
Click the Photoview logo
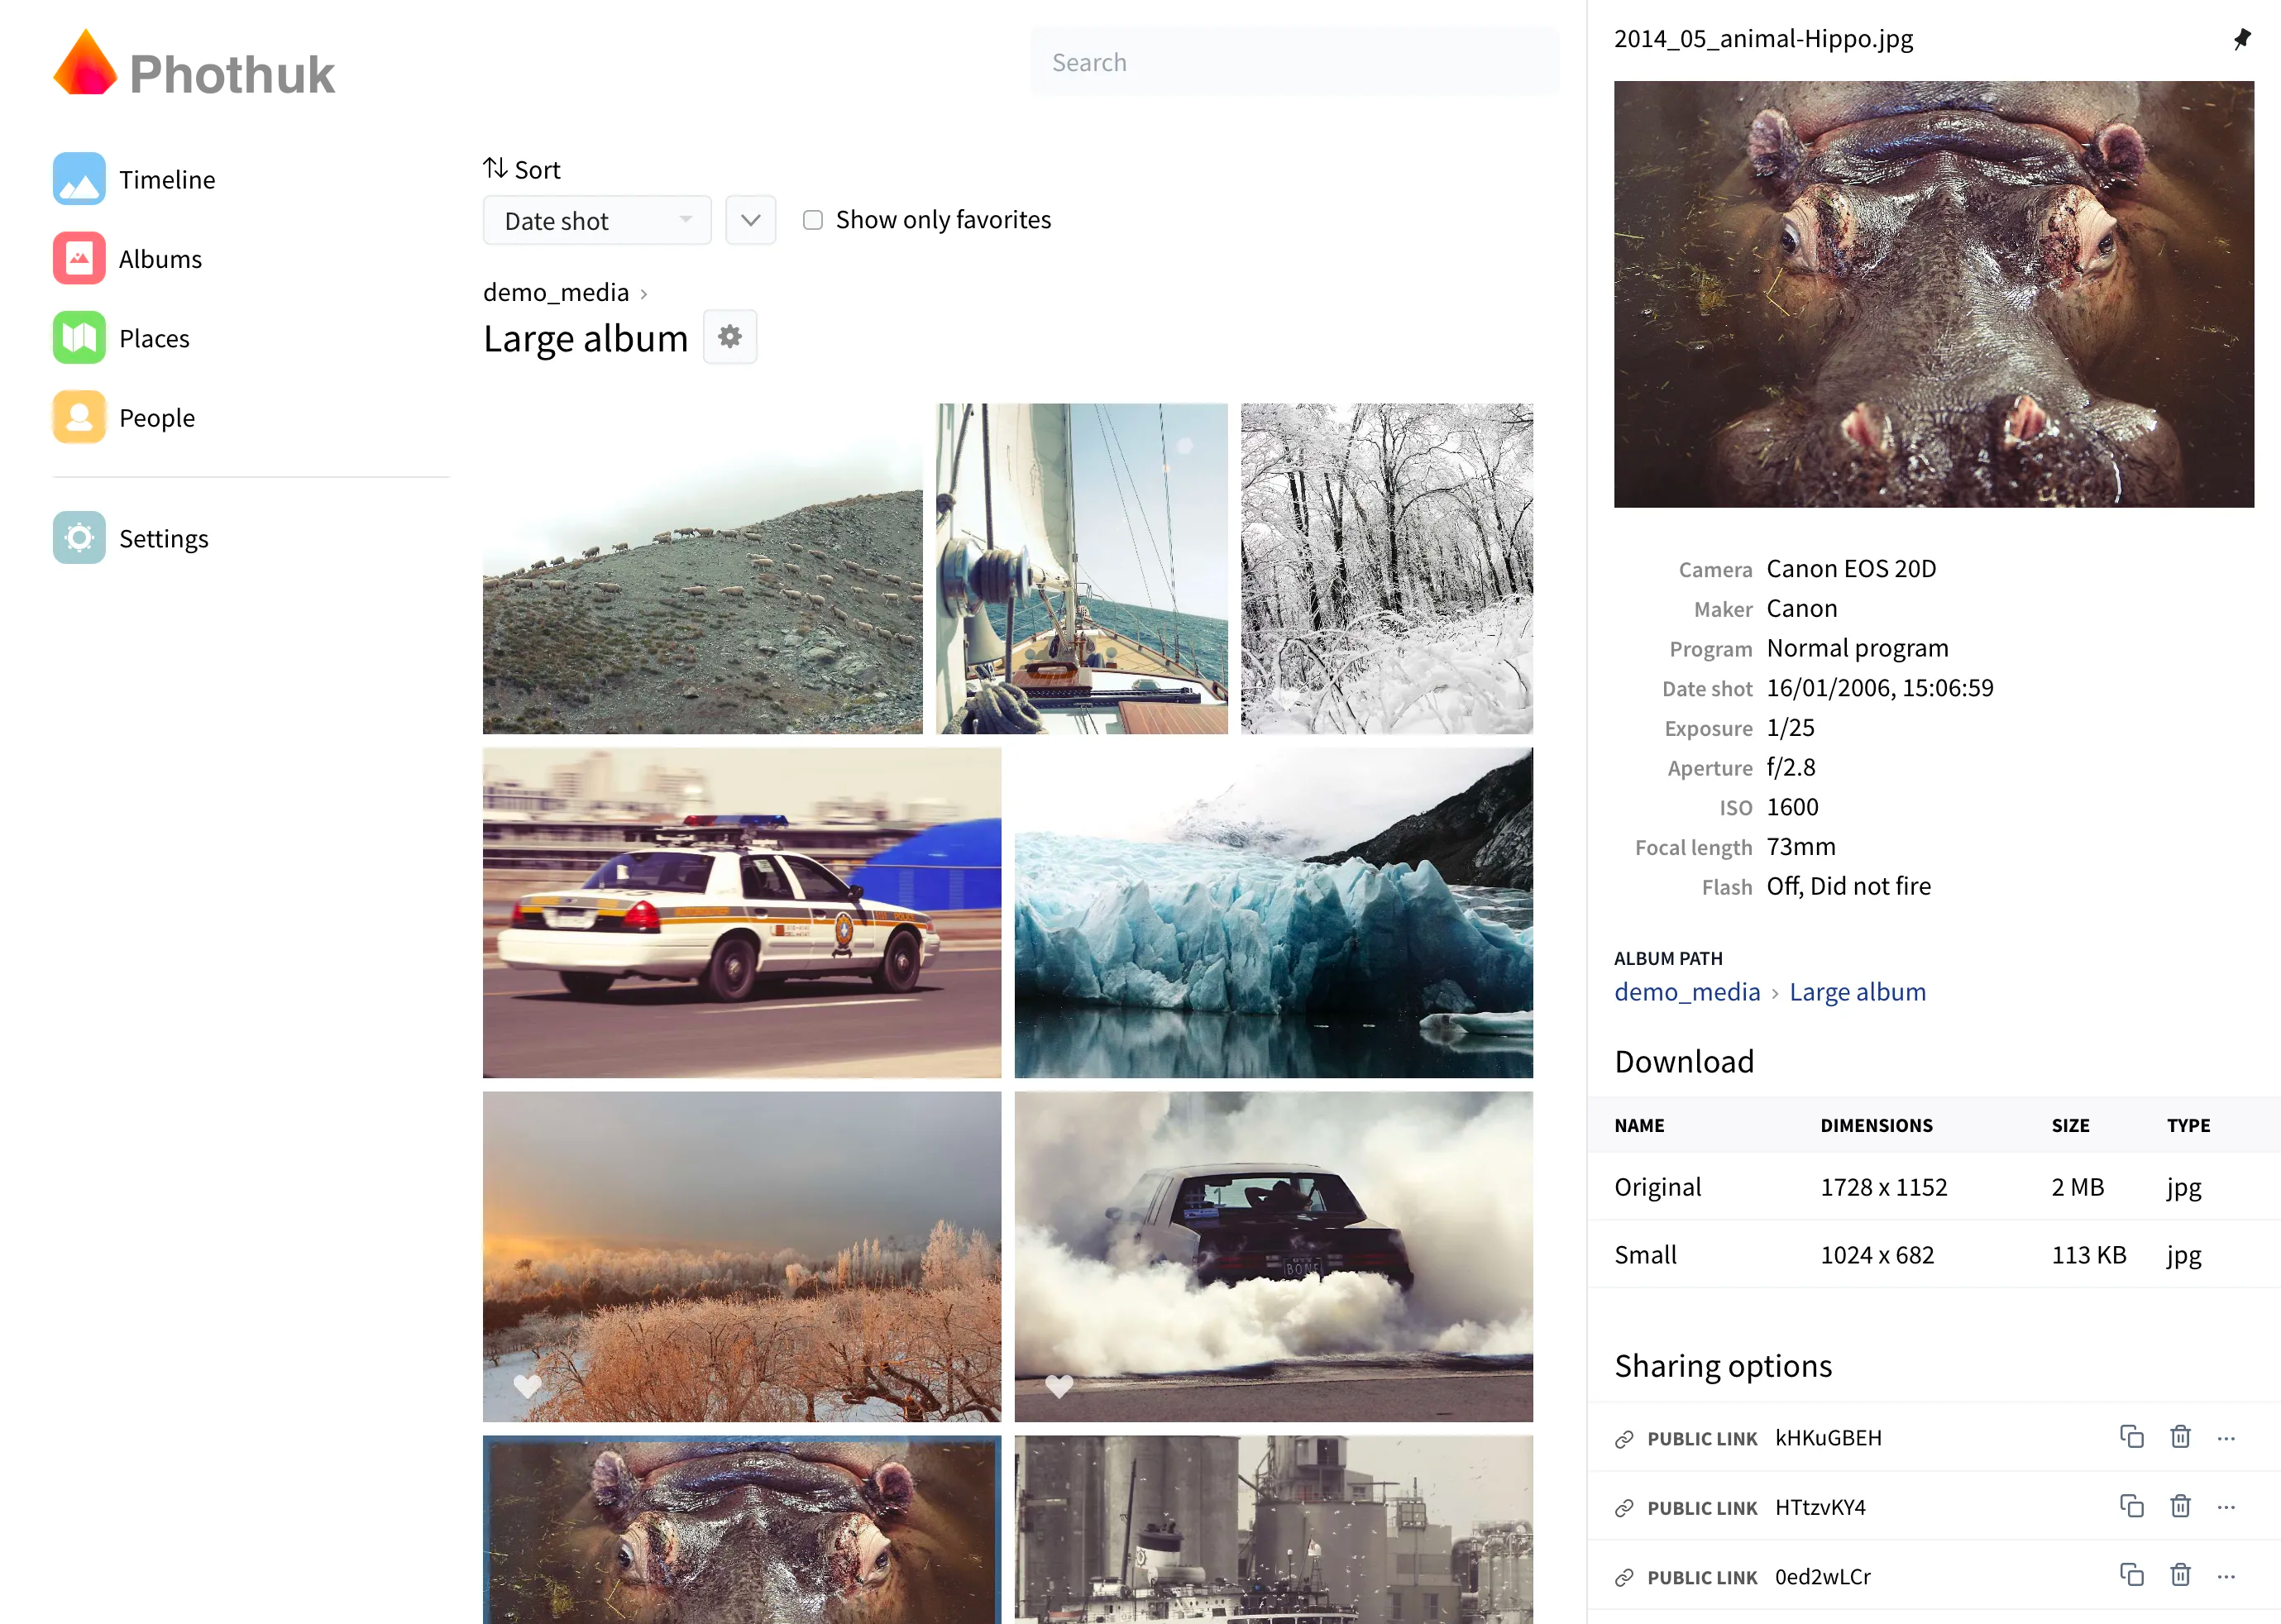(194, 68)
